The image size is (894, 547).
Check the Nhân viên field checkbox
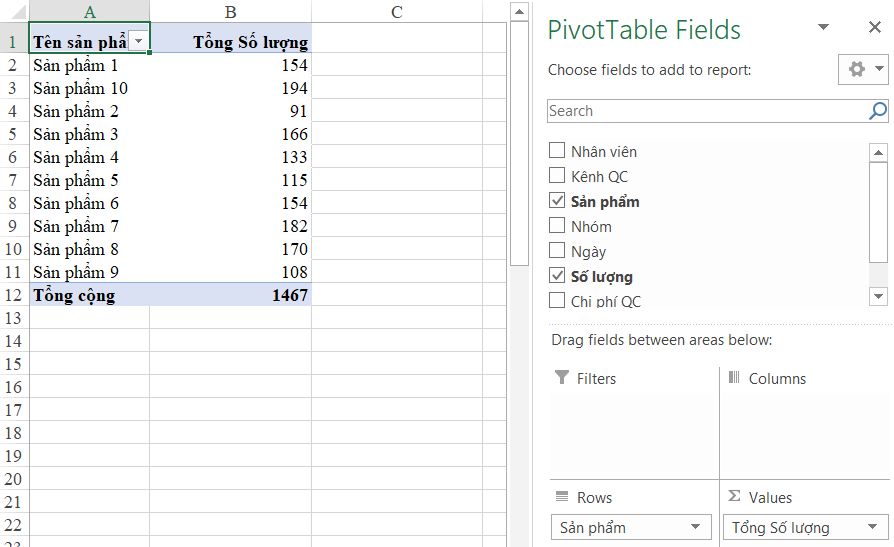pyautogui.click(x=556, y=151)
